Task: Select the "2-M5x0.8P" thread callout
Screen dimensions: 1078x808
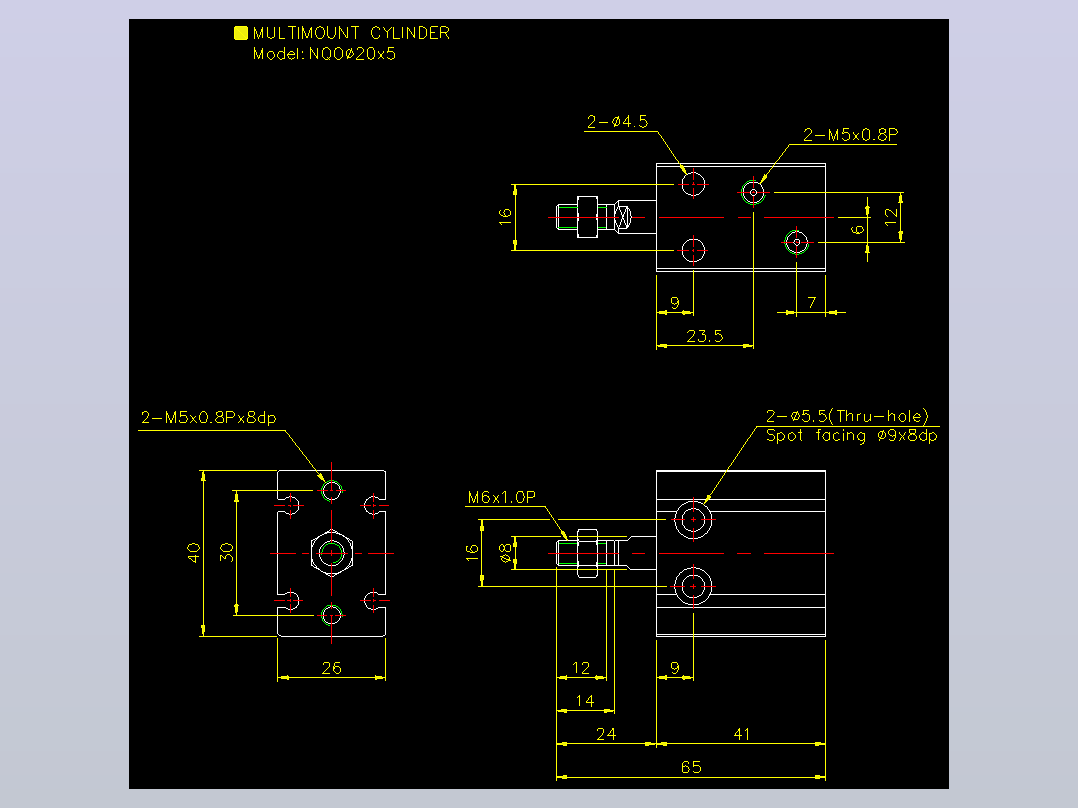Action: tap(850, 135)
